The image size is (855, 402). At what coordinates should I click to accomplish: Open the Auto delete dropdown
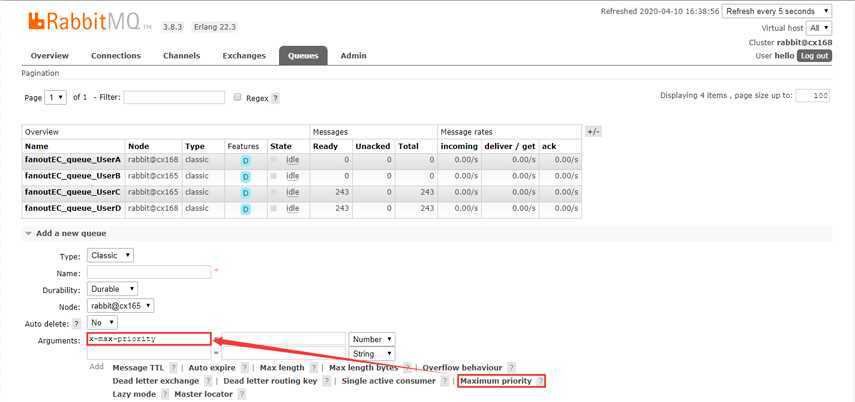(102, 323)
